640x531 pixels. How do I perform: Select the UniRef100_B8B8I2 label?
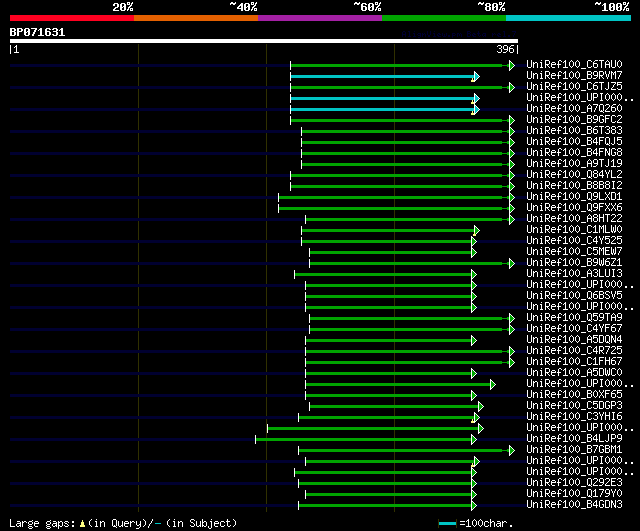click(x=574, y=186)
